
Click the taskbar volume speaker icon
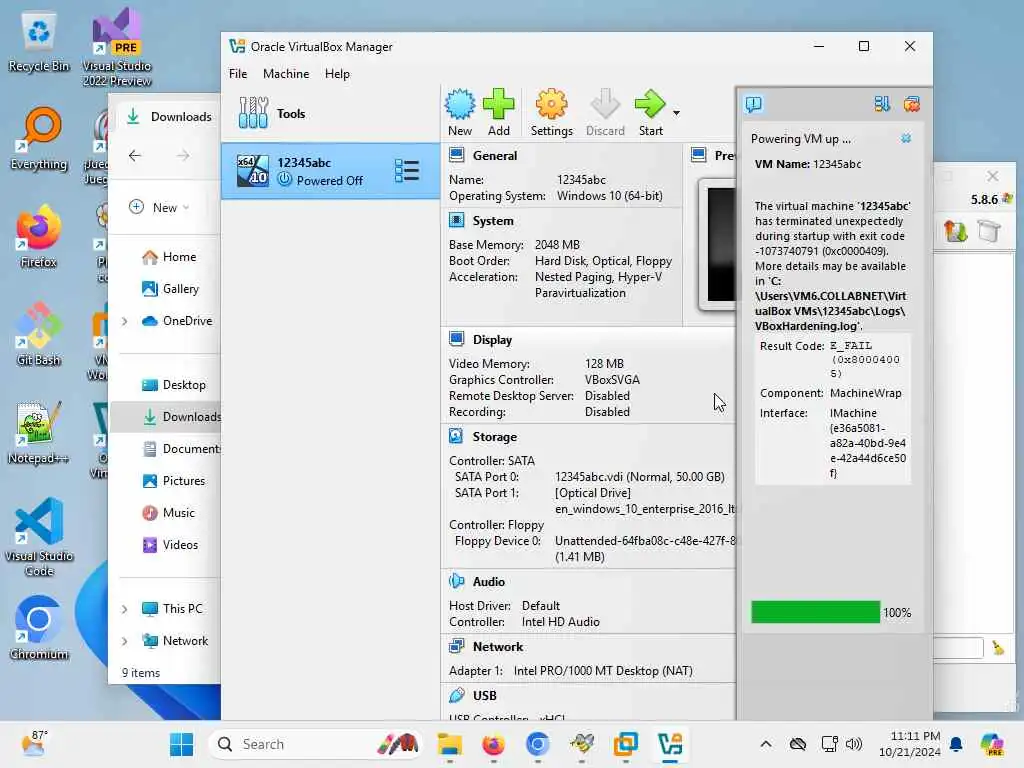[x=854, y=744]
